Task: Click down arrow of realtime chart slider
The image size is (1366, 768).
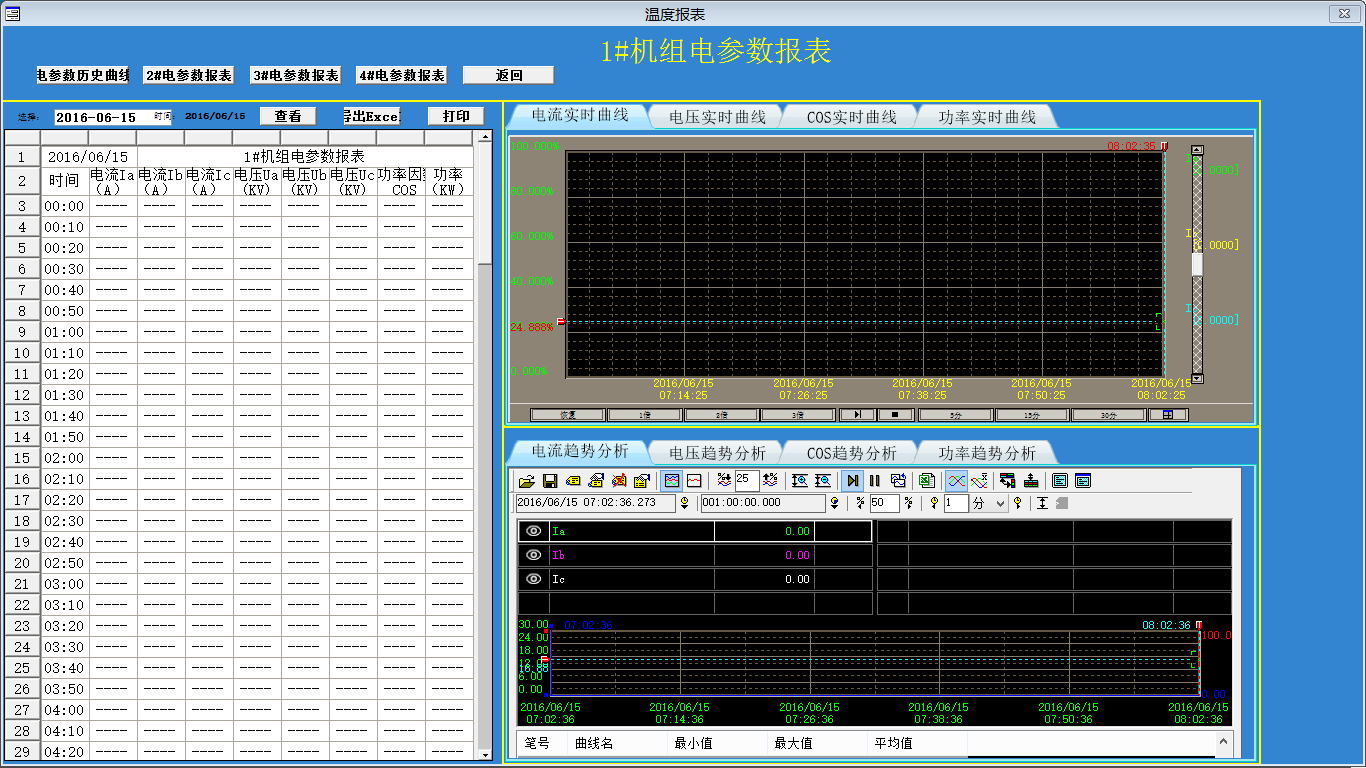Action: click(x=1197, y=379)
